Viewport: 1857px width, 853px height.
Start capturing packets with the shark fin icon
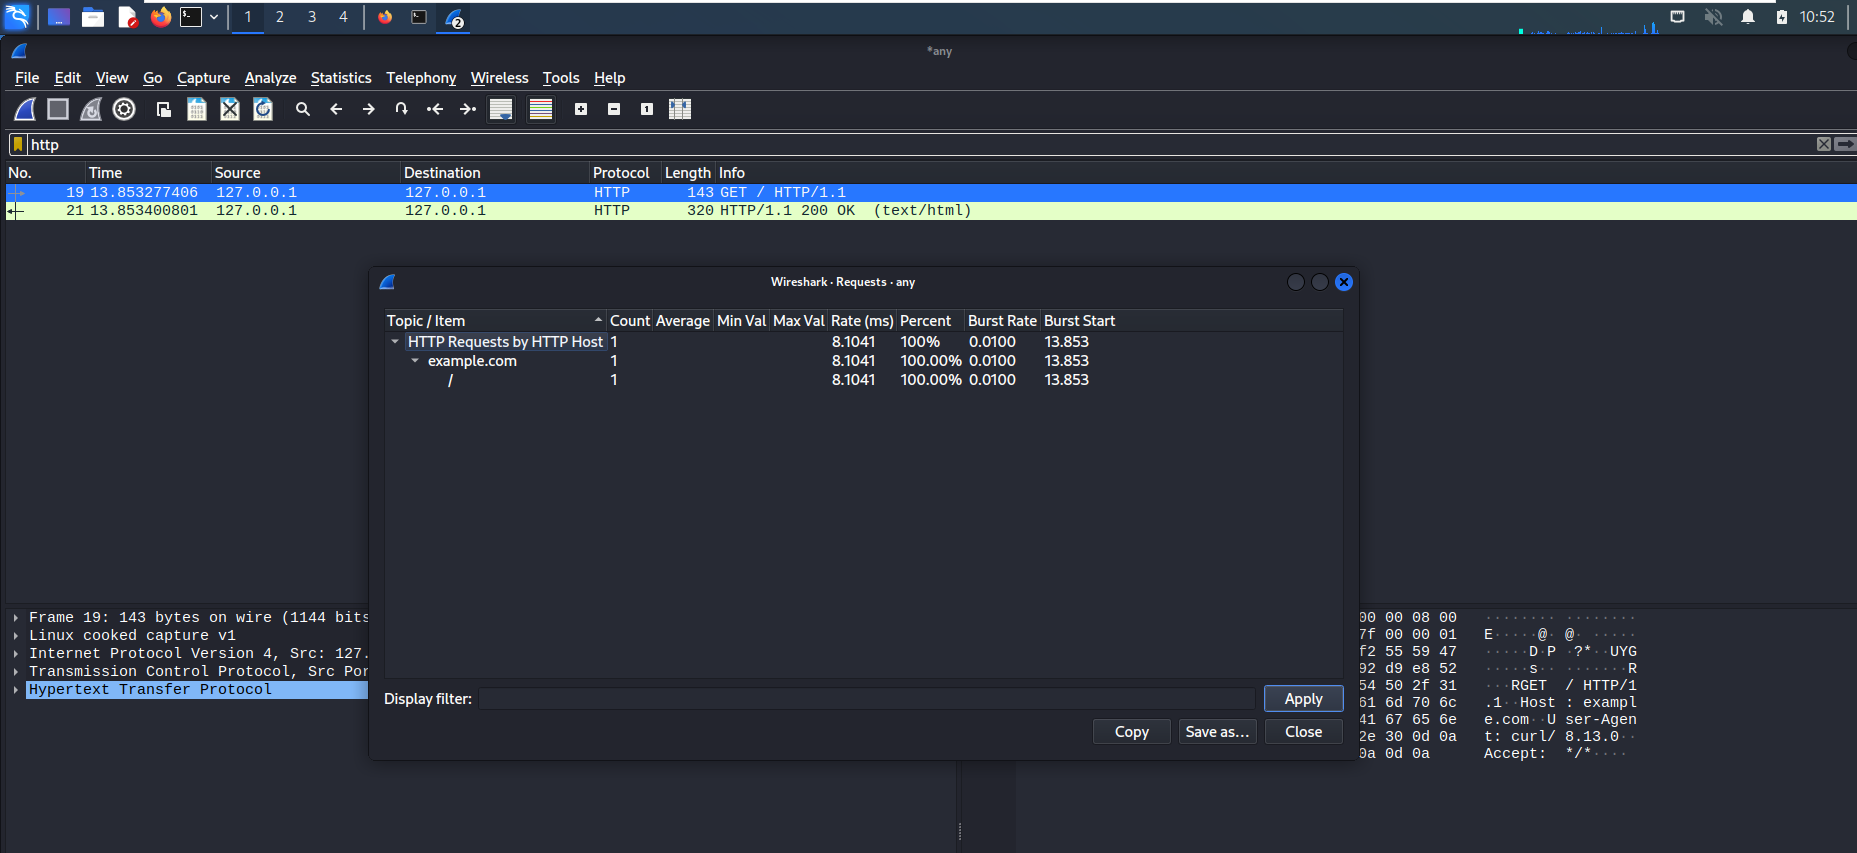25,109
